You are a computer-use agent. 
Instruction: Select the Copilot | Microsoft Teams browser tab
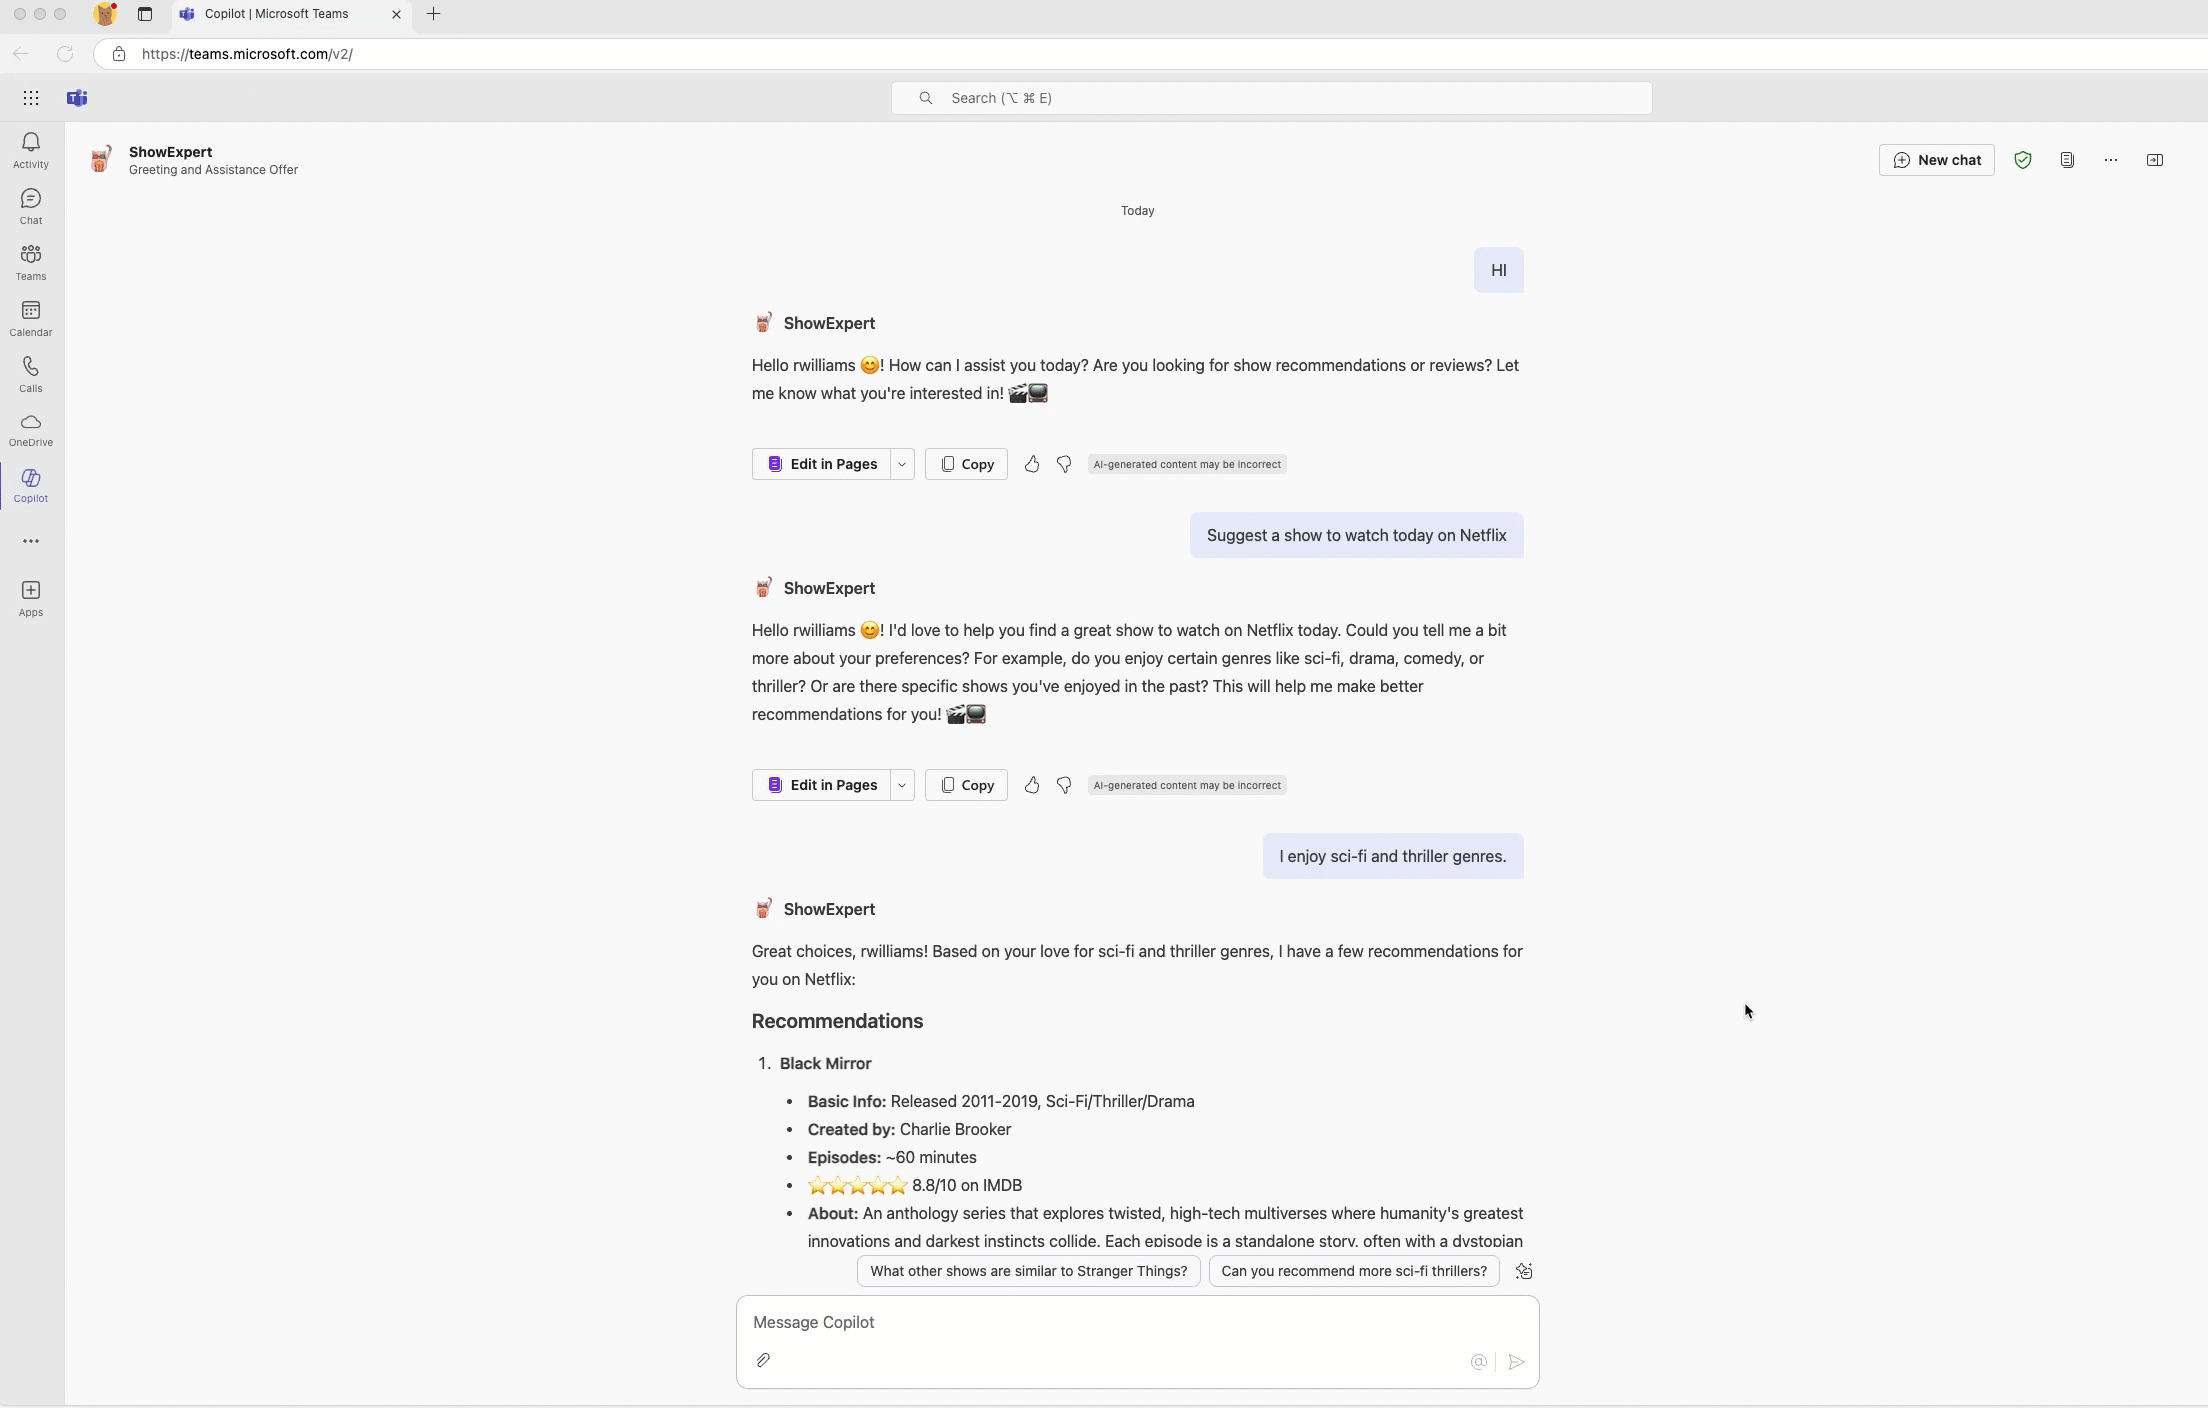(276, 14)
